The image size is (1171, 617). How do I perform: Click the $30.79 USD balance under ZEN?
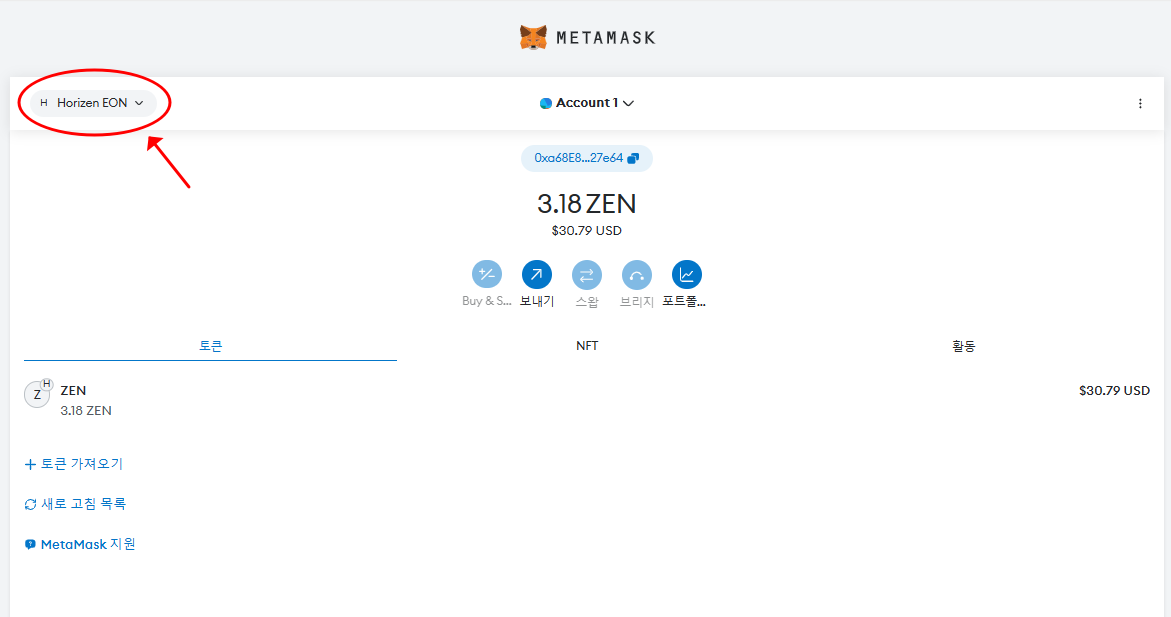587,231
